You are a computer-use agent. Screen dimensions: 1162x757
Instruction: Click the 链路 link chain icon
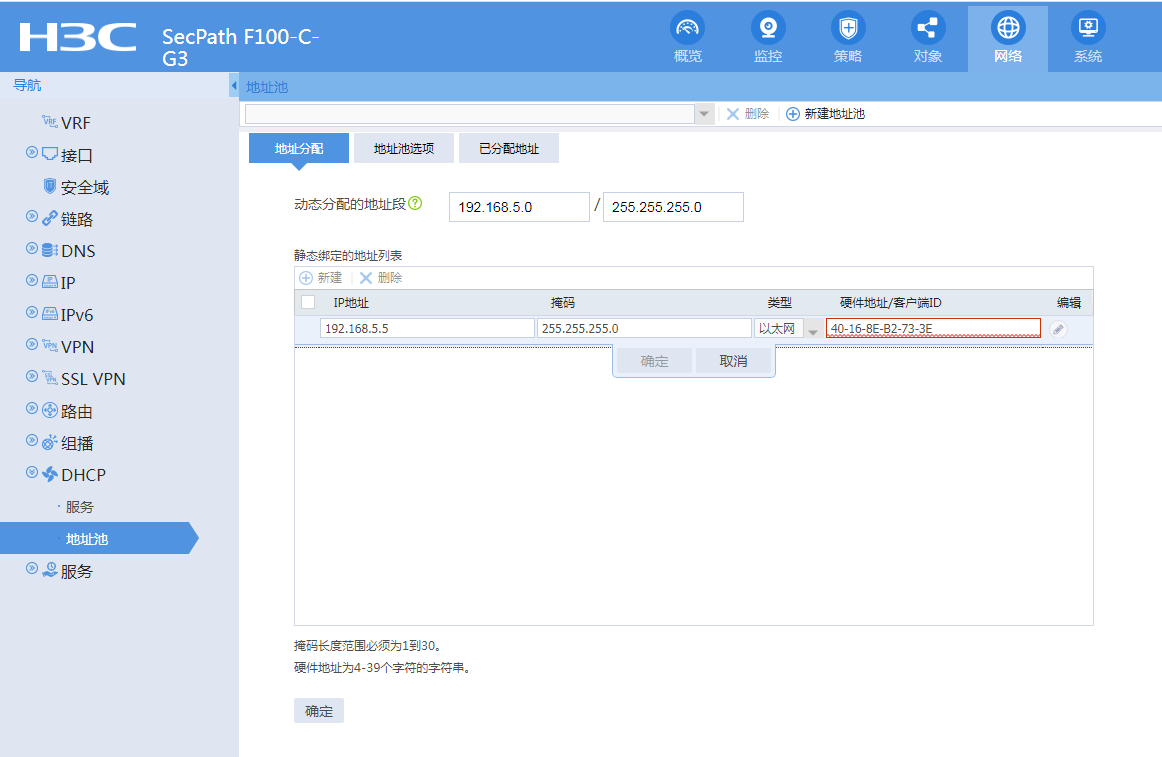coord(50,219)
